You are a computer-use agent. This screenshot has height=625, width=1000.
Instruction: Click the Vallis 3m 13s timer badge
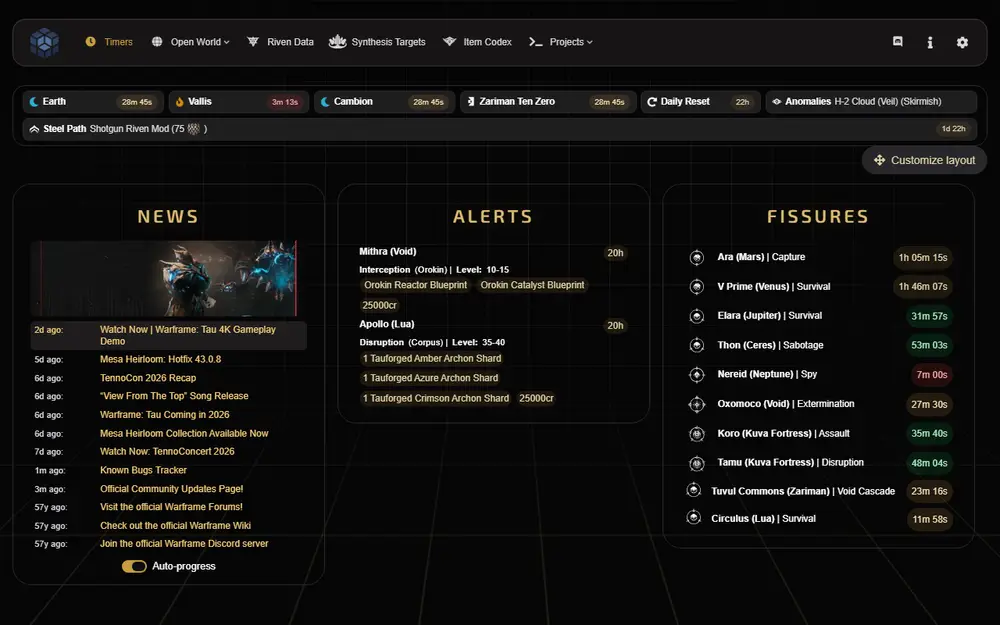coord(284,102)
